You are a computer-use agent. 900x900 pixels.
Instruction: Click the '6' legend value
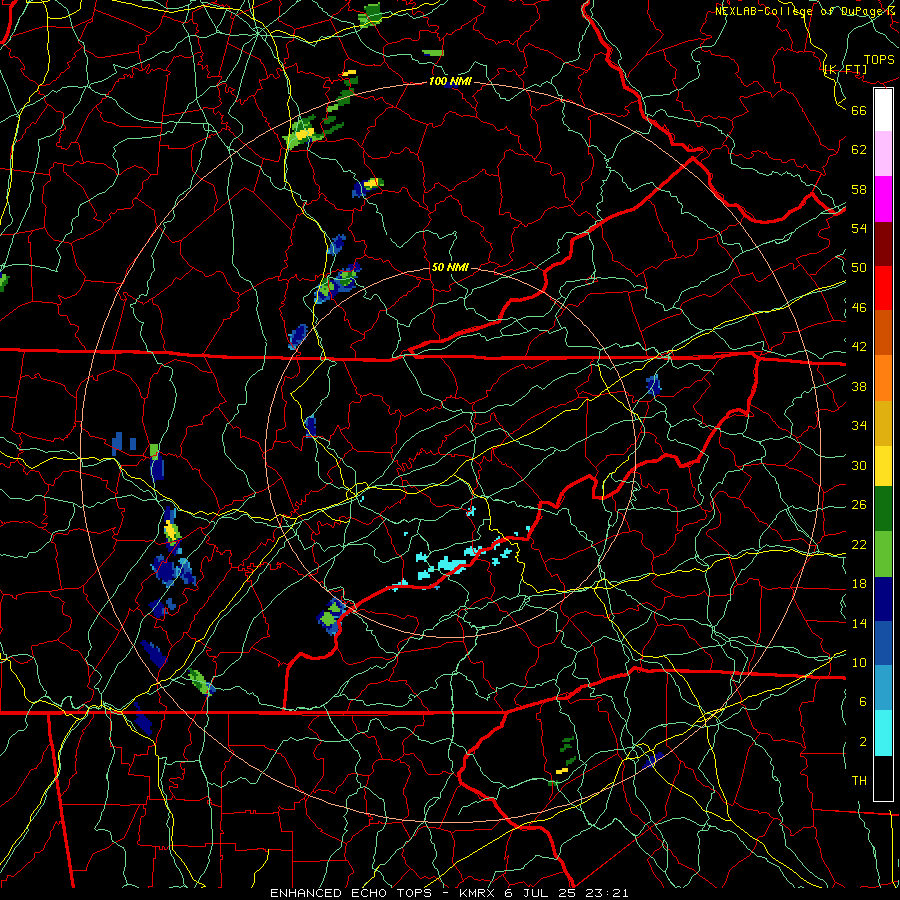tap(863, 702)
